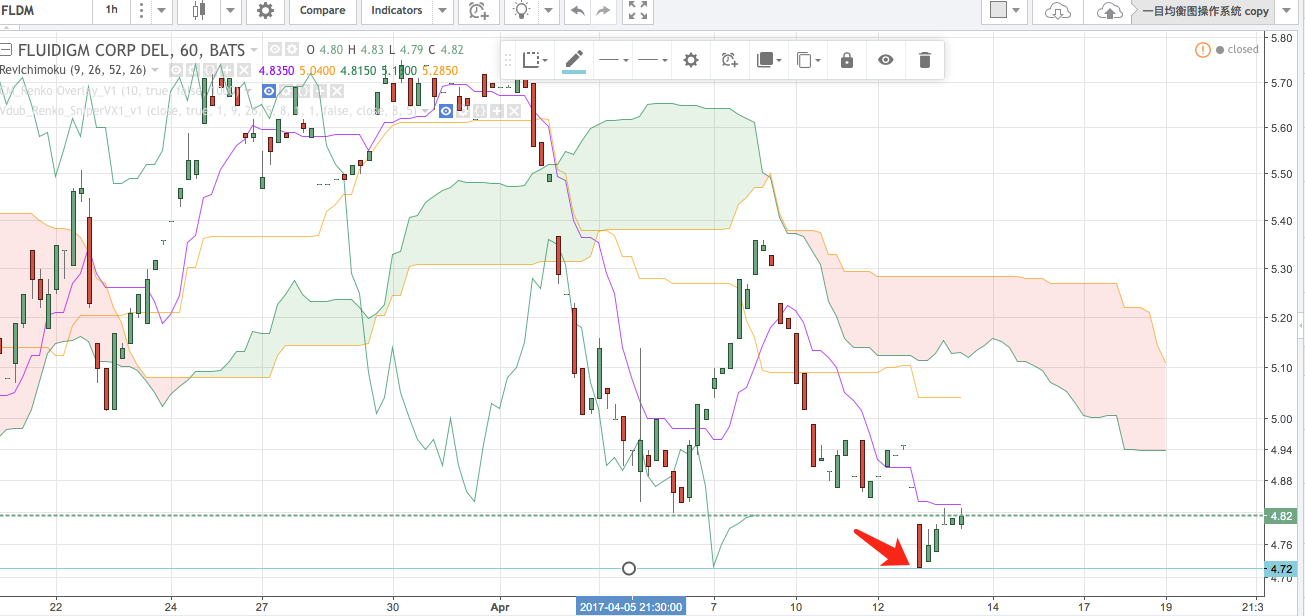Pick the line color pencil swatch
Screen dimensions: 1305x616
pos(574,60)
